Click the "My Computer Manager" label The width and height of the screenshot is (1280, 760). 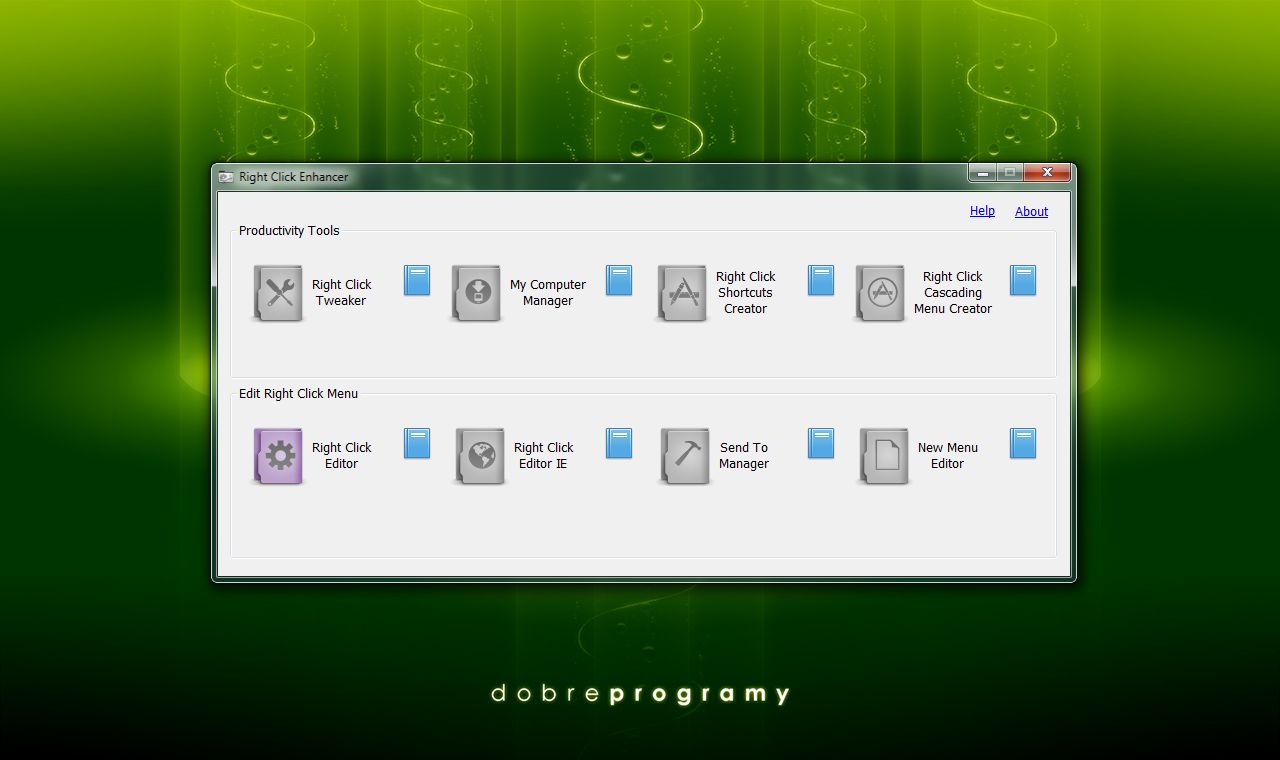click(x=548, y=293)
